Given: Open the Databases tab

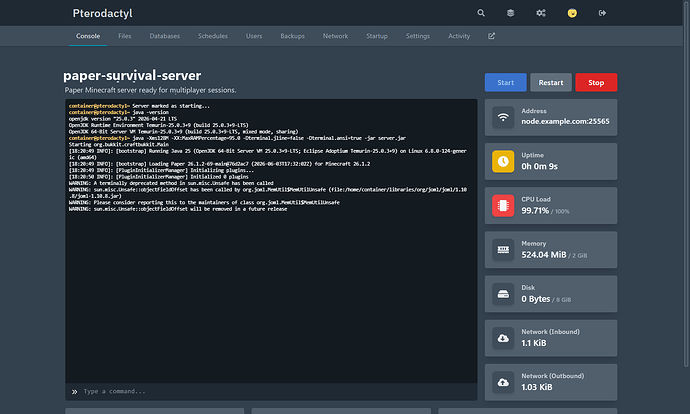Looking at the screenshot, I should coord(165,36).
